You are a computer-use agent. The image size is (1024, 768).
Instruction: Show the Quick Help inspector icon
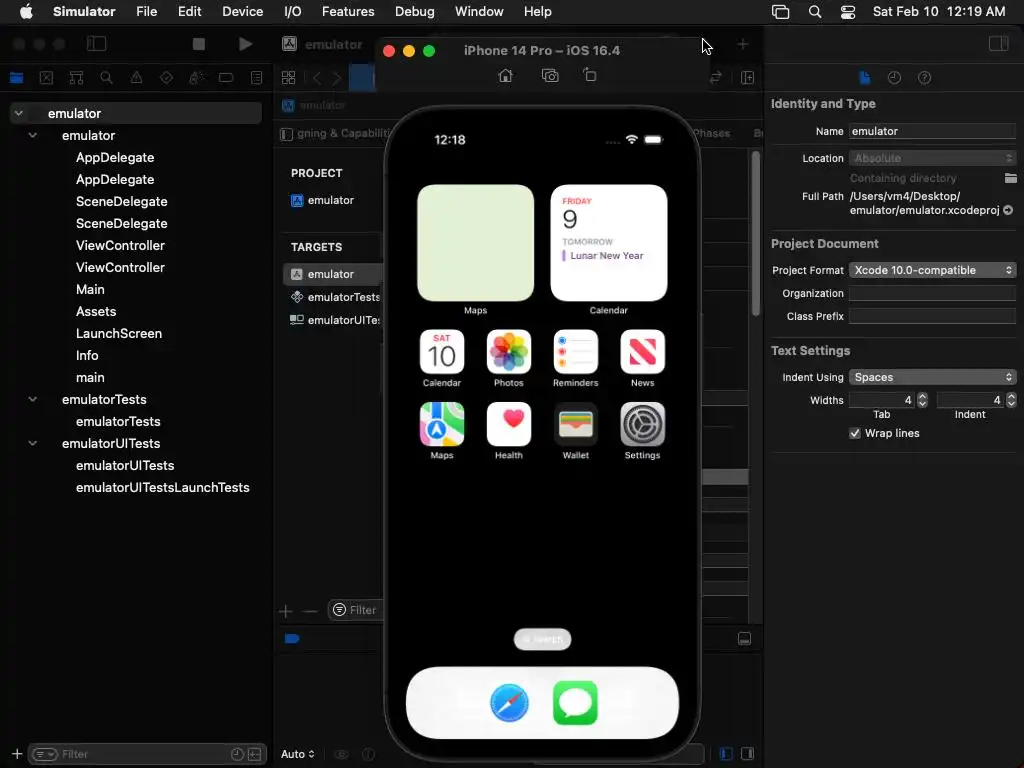(x=925, y=78)
